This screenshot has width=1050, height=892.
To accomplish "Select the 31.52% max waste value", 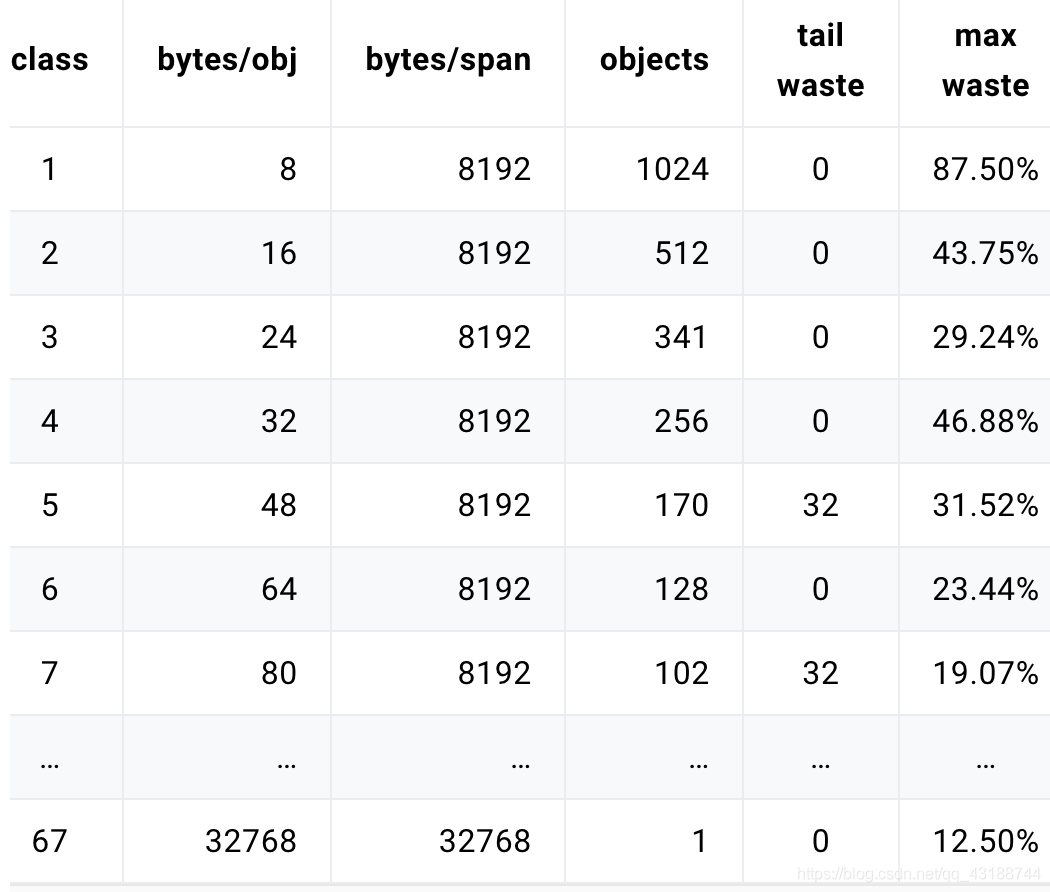I will click(x=985, y=505).
